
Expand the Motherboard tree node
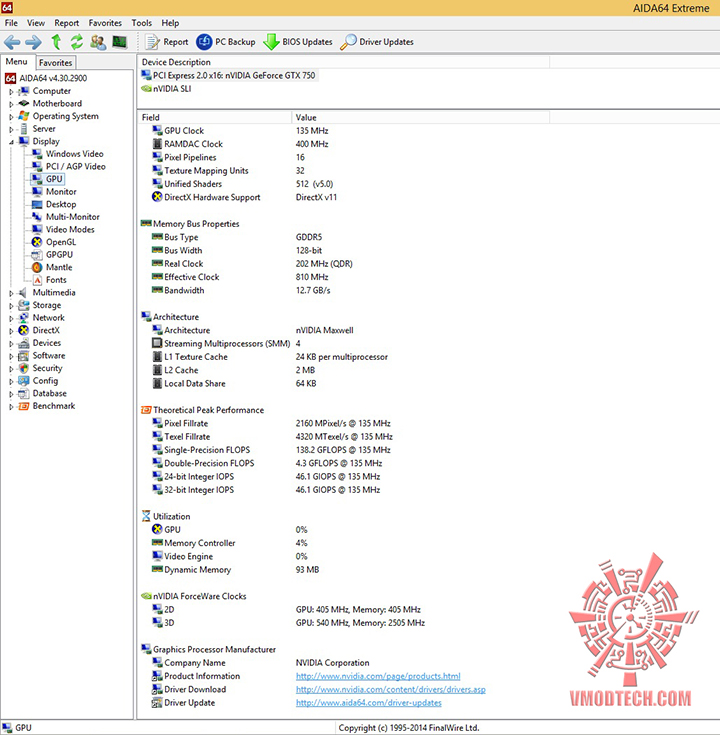point(11,104)
